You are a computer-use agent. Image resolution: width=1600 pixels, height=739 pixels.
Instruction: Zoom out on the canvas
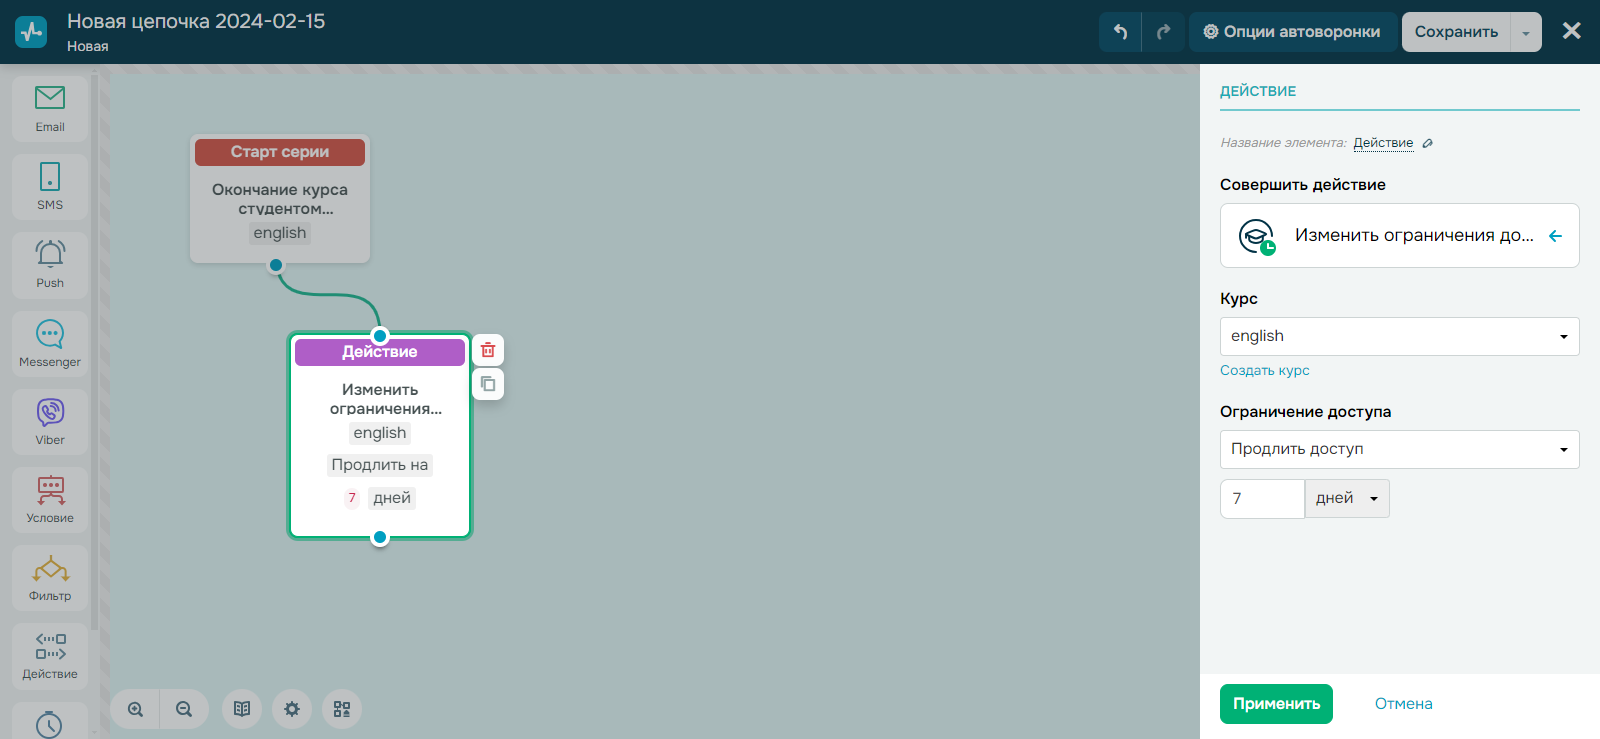coord(184,709)
